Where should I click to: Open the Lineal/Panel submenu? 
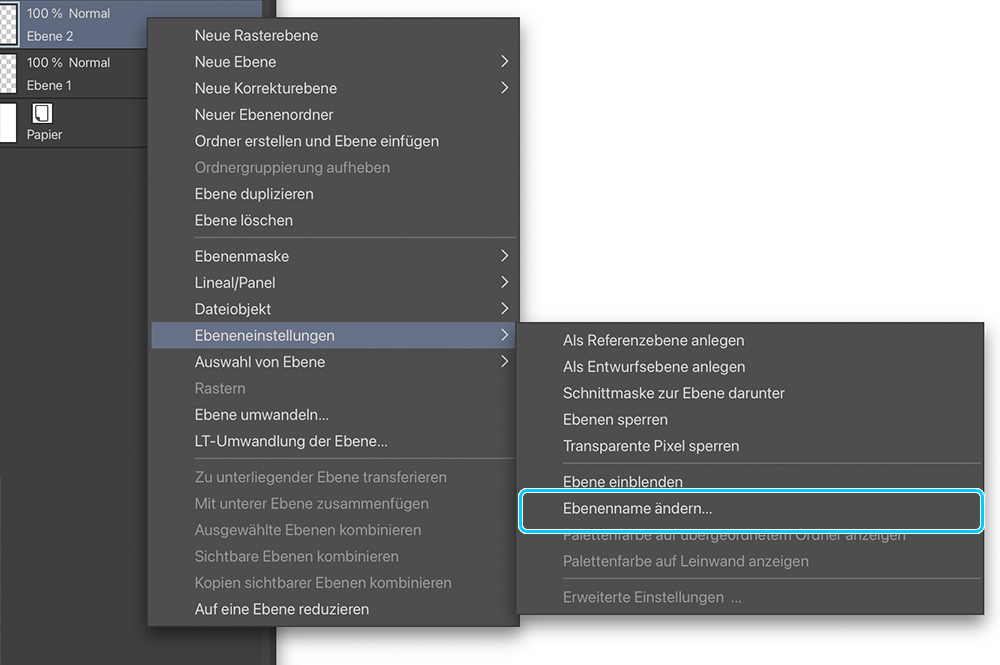coord(504,283)
